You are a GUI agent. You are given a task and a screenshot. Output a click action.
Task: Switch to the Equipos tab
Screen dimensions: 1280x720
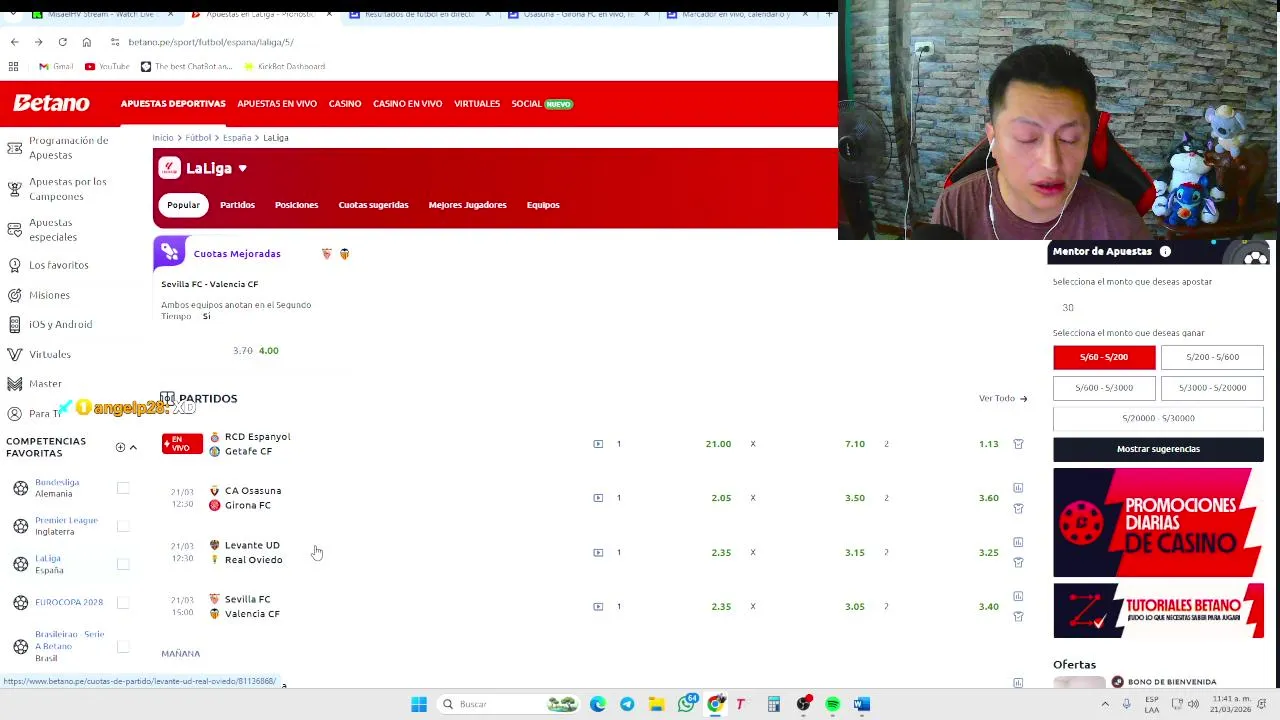pyautogui.click(x=543, y=205)
